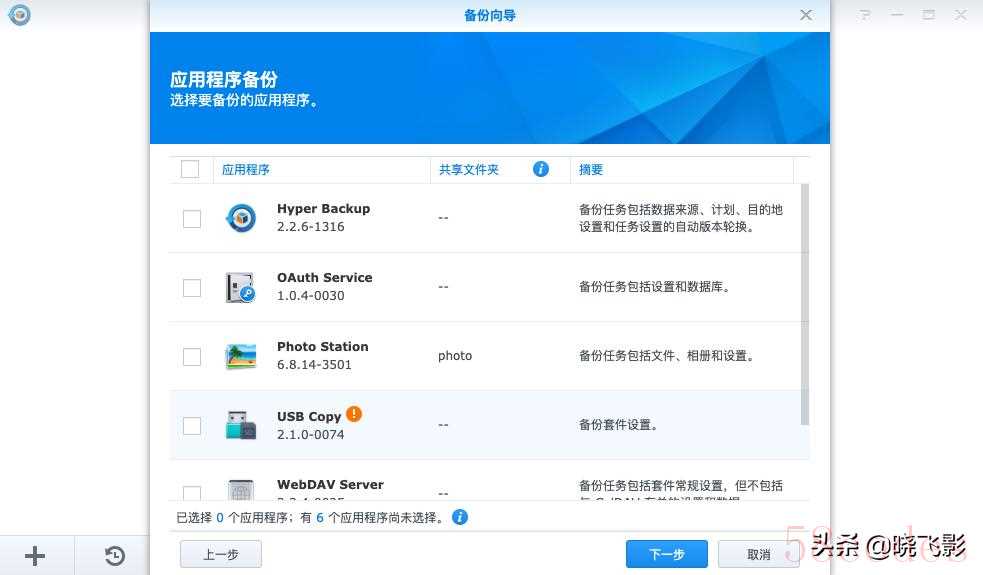Screen dimensions: 983x575
Task: Click the photo shared folder cell
Action: [455, 356]
